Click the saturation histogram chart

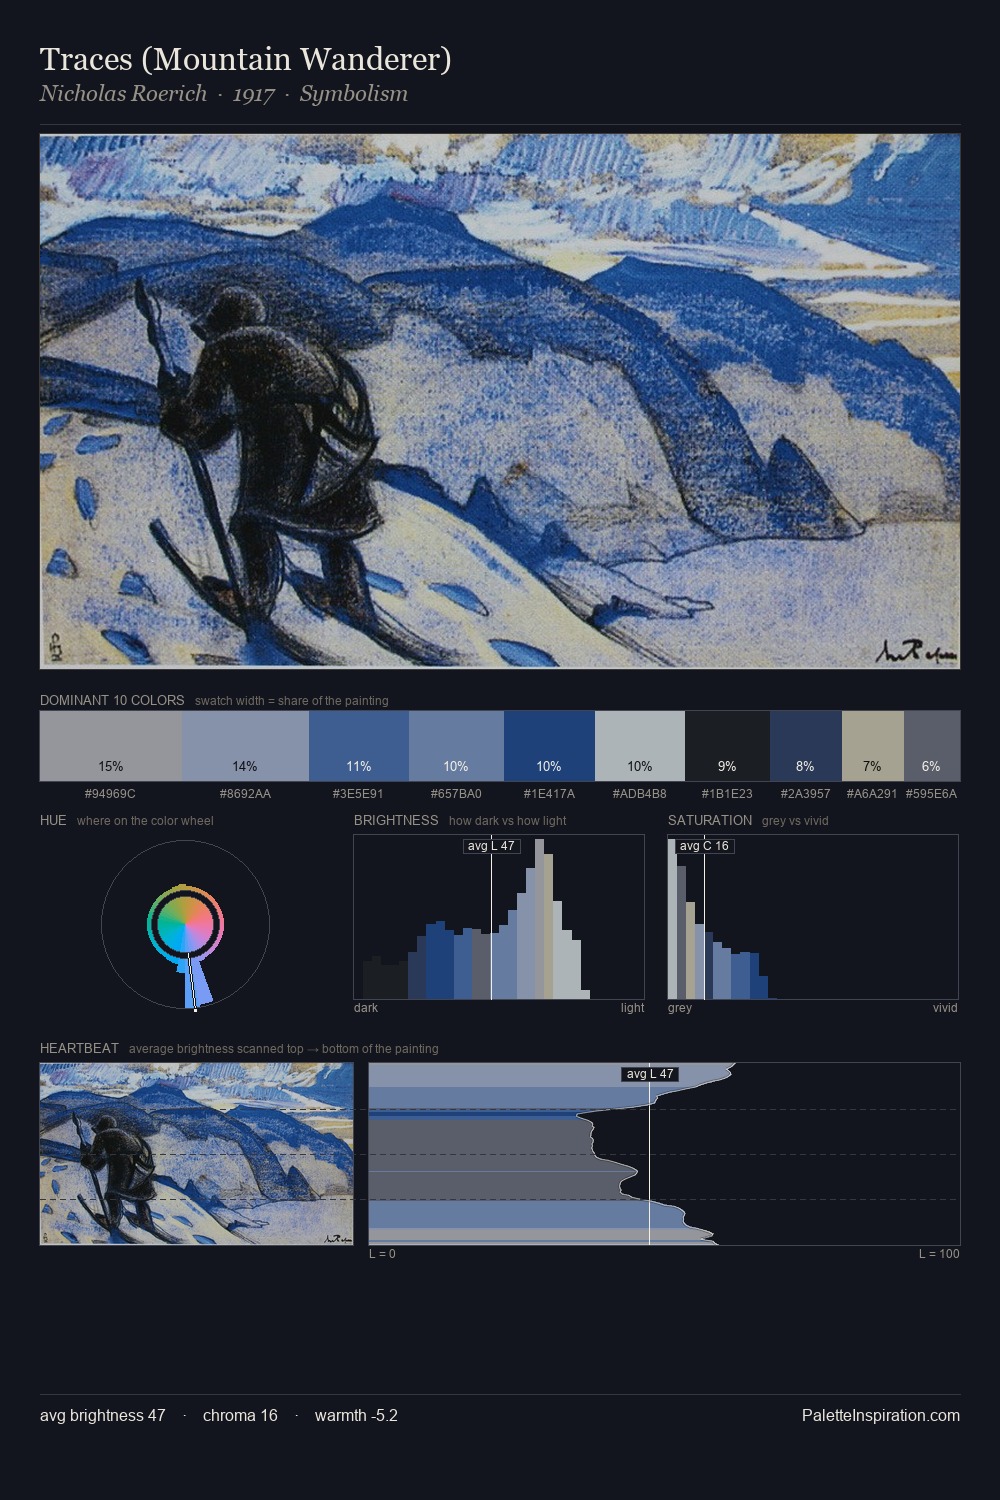813,917
